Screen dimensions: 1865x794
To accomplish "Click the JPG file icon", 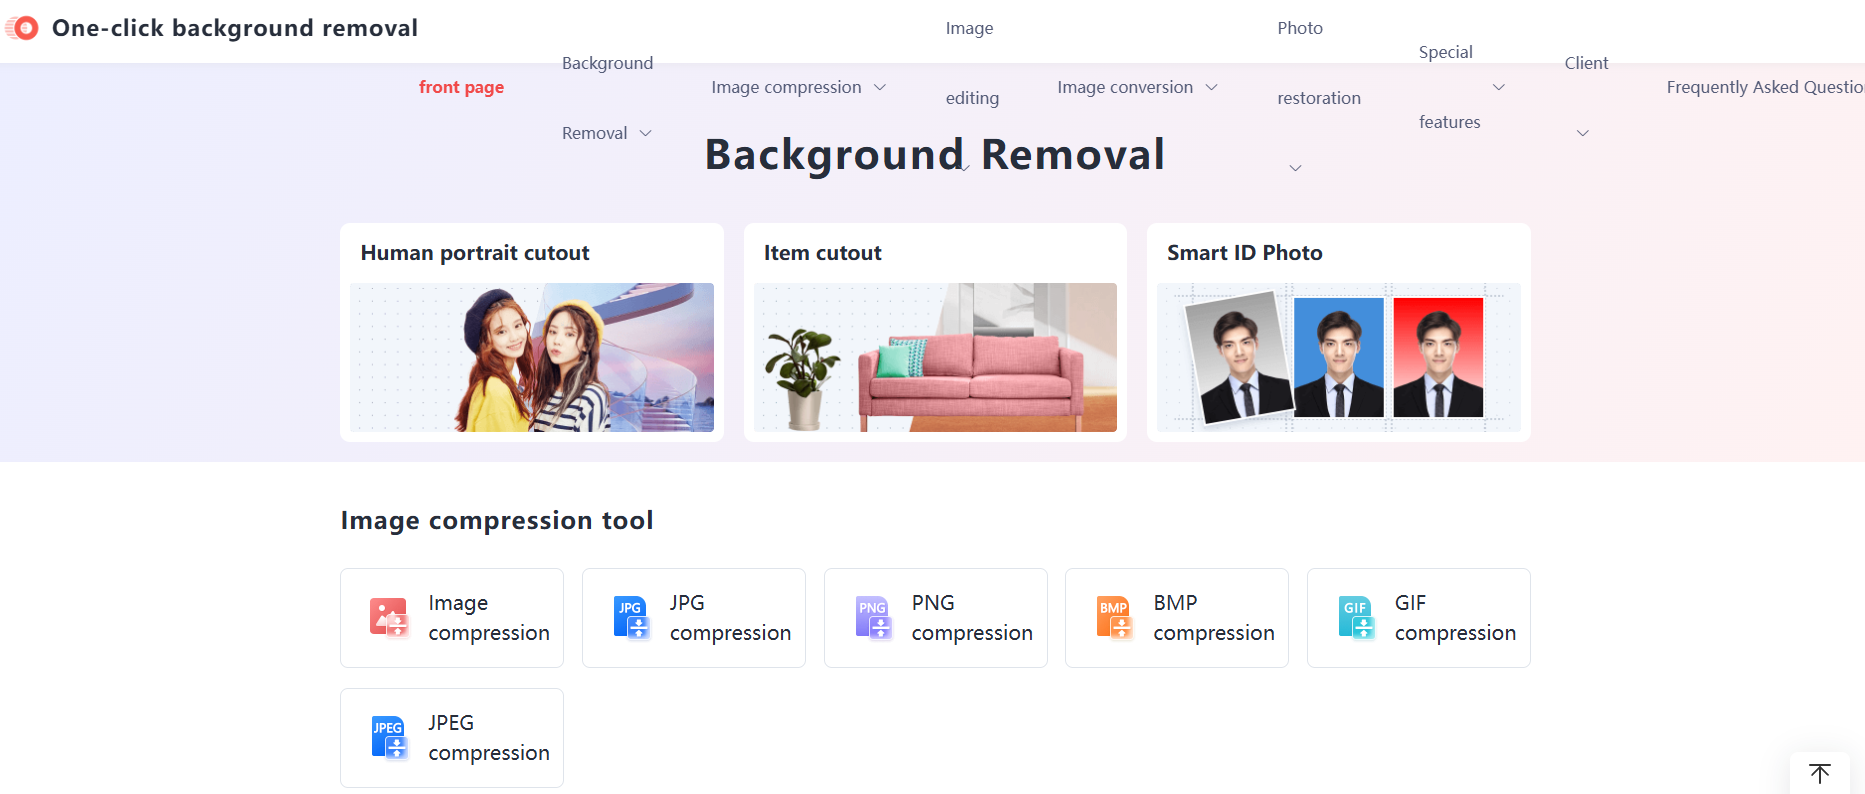I will [x=630, y=618].
